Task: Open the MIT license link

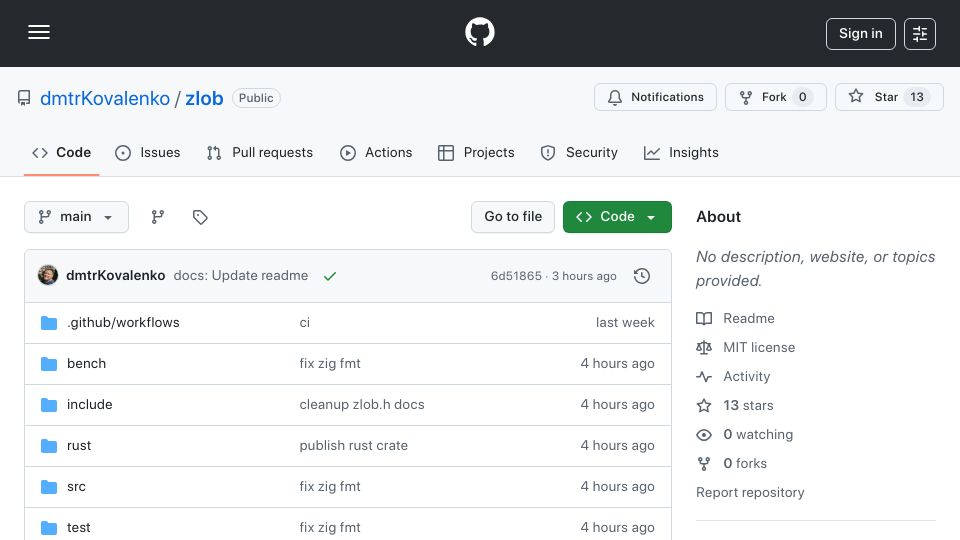Action: click(x=759, y=347)
